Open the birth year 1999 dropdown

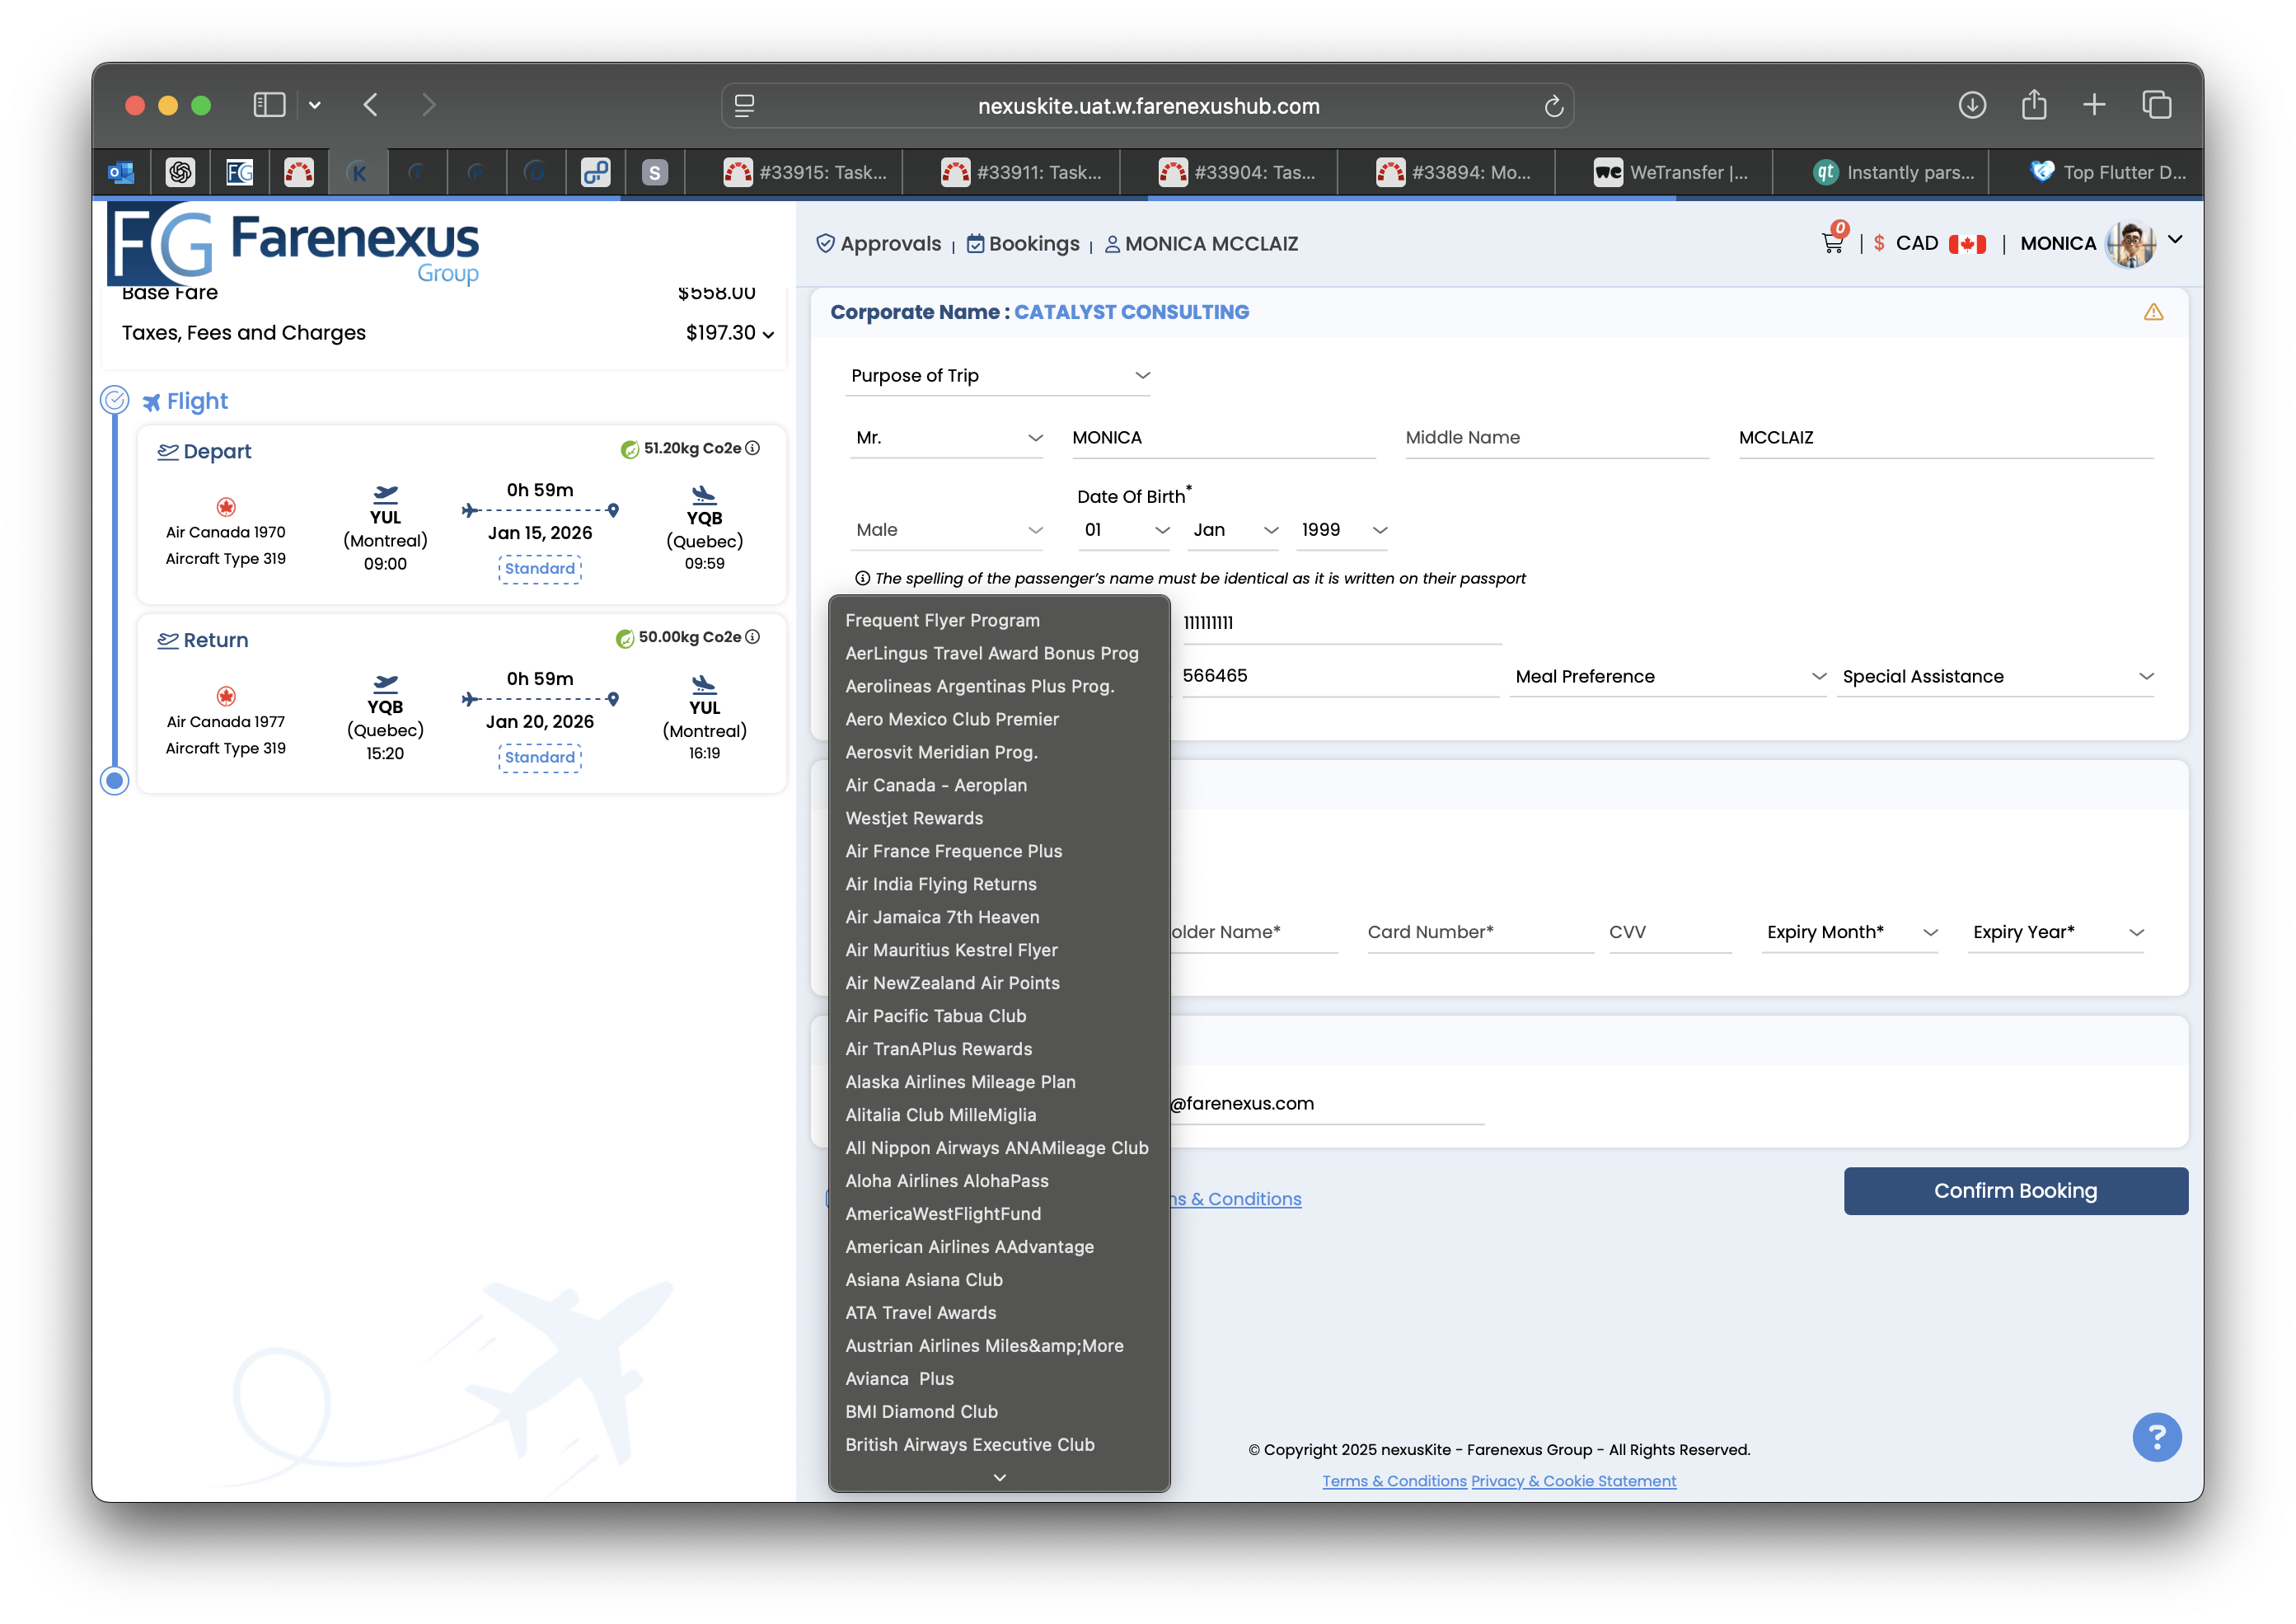(x=1343, y=530)
